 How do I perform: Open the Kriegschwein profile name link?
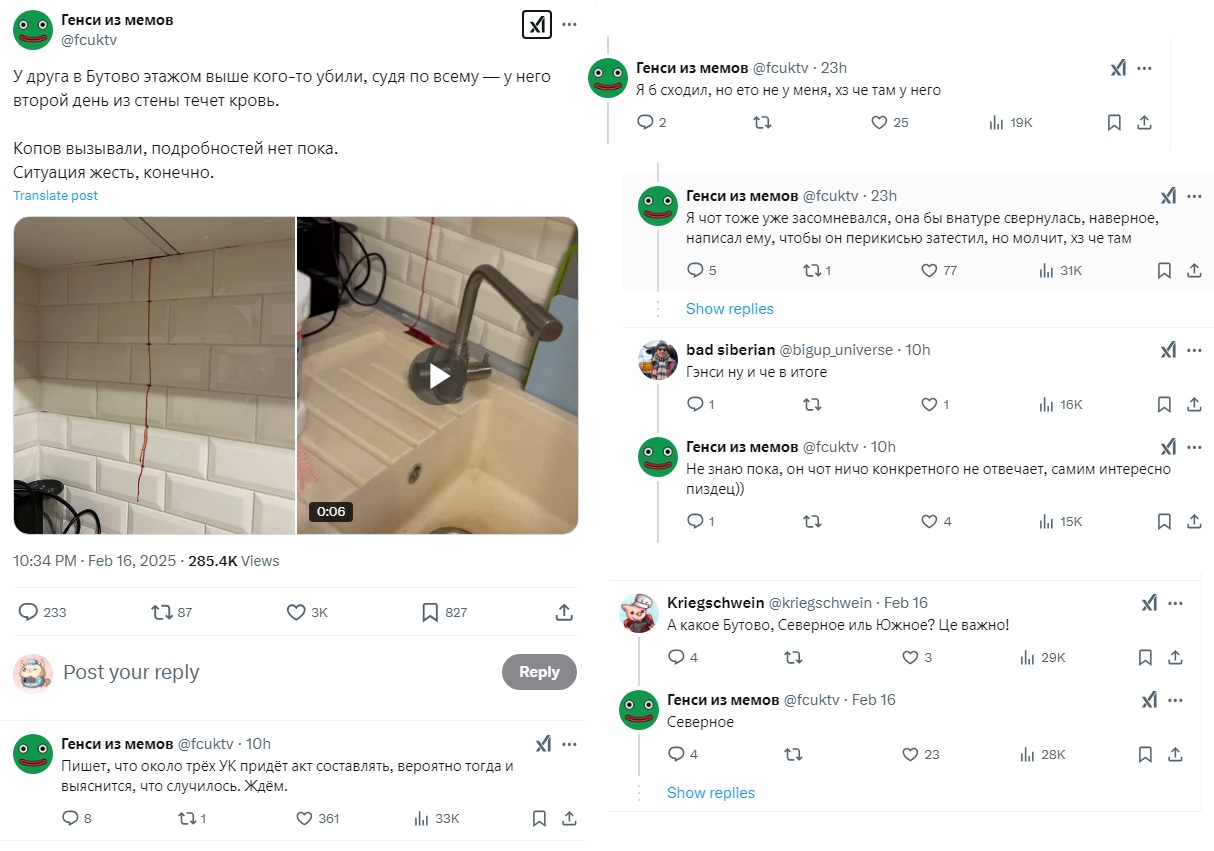[714, 602]
